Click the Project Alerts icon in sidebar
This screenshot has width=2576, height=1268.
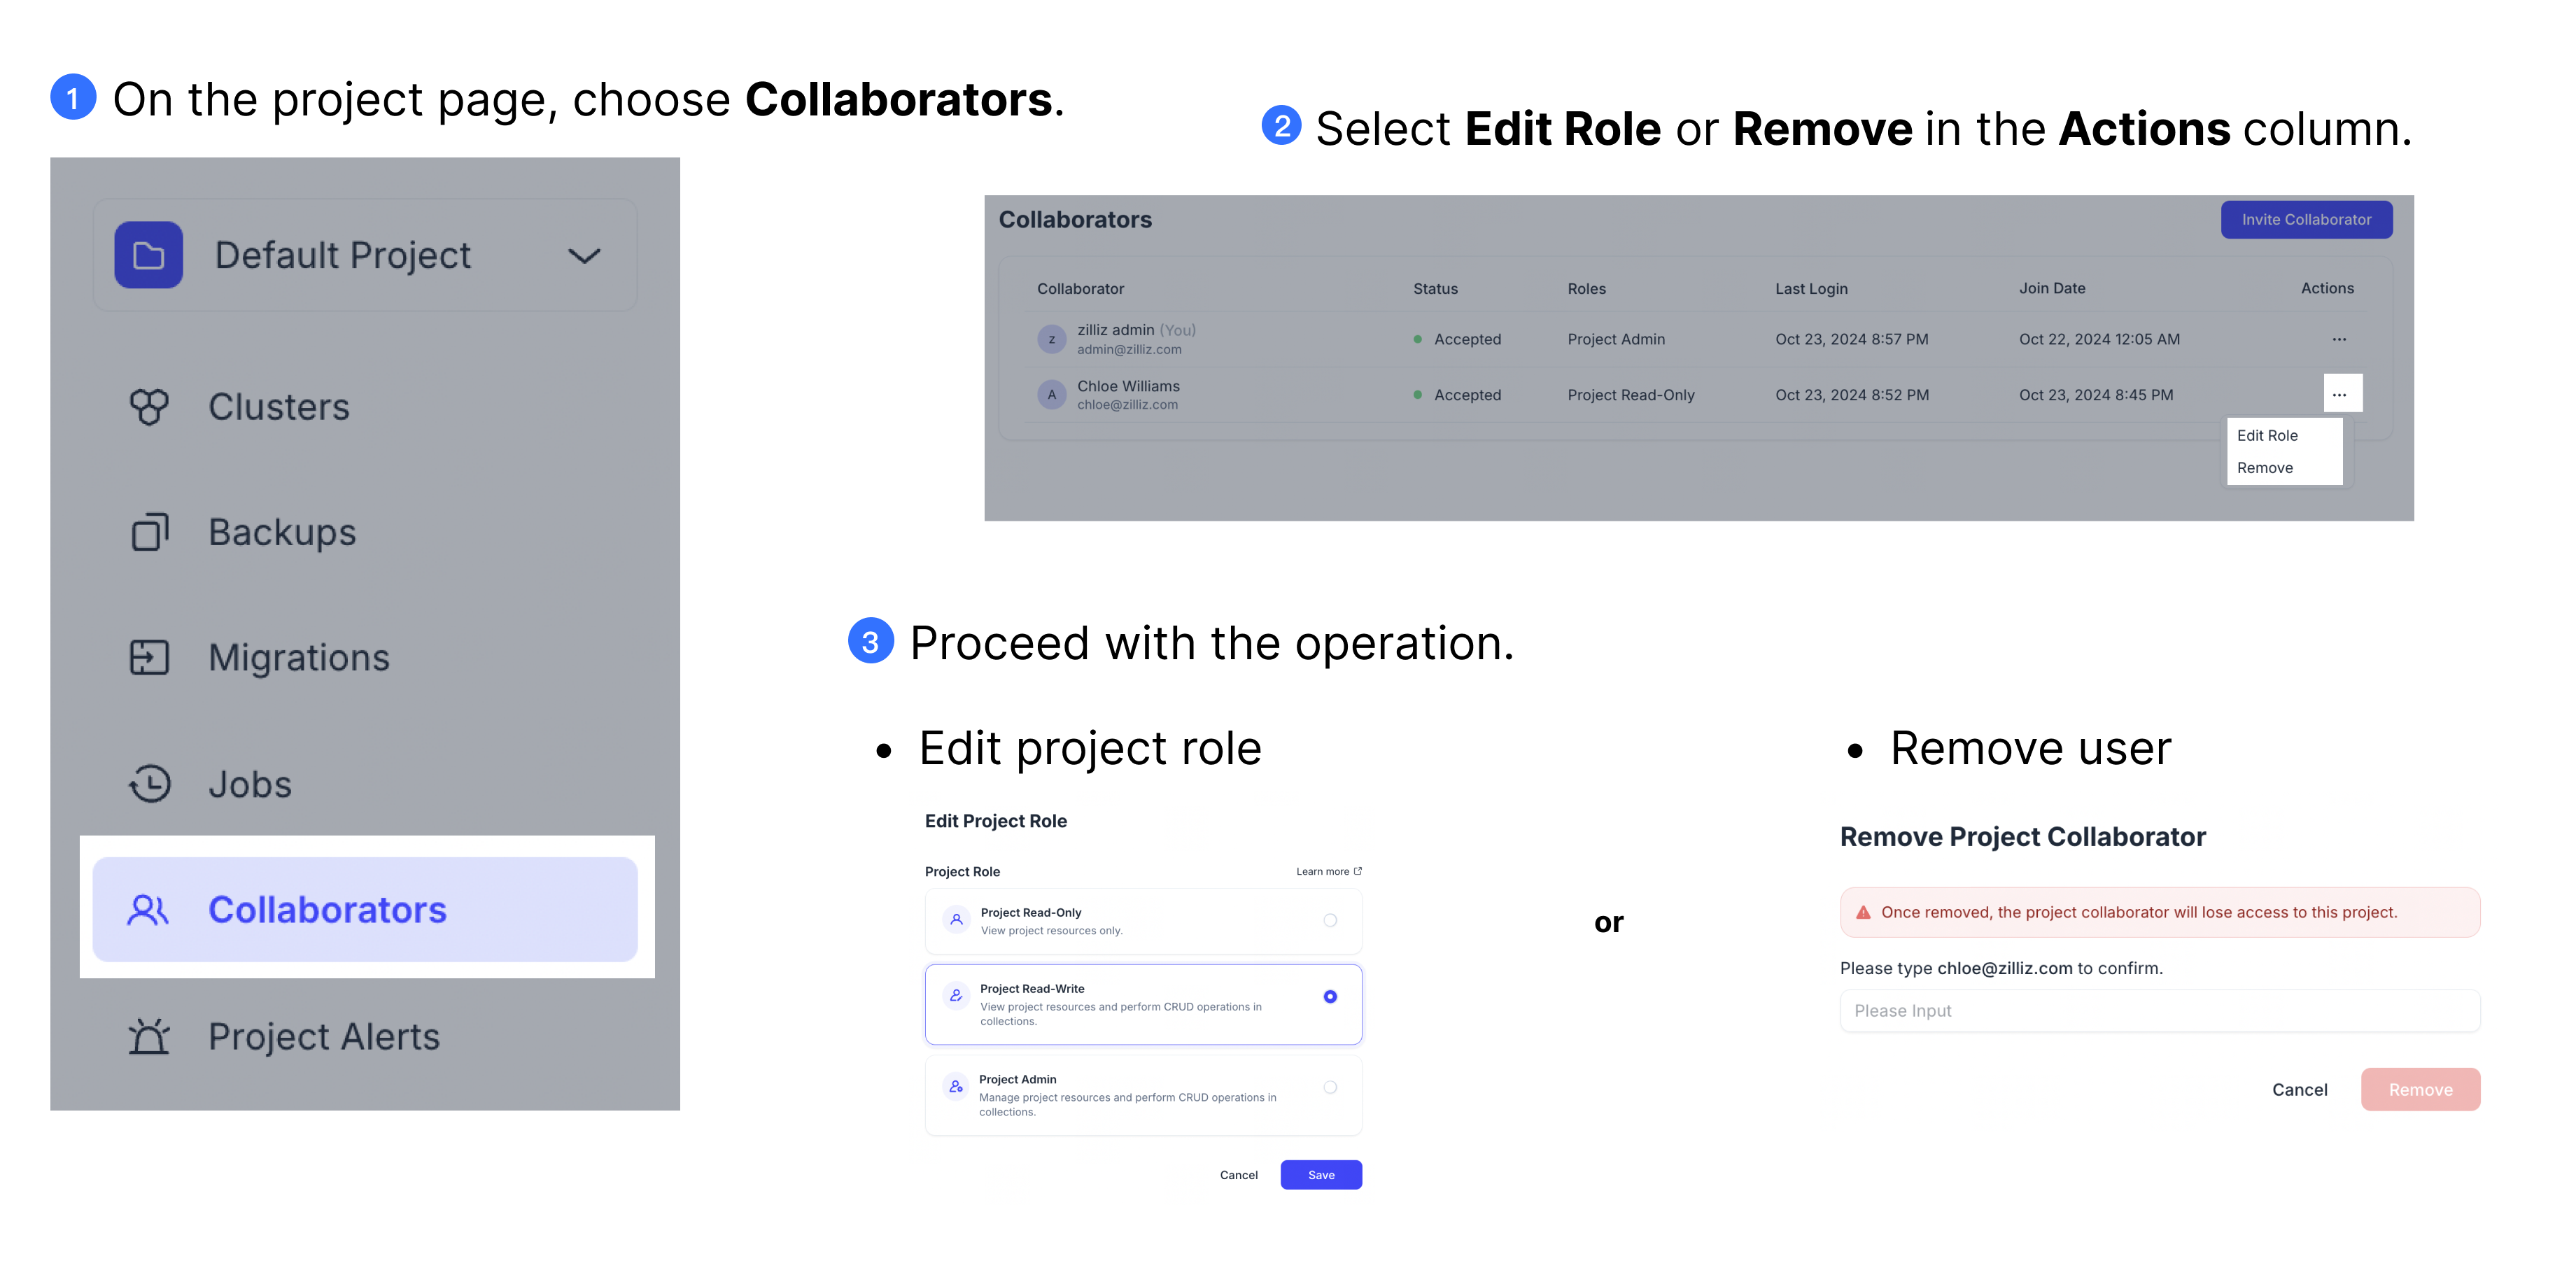(151, 1035)
